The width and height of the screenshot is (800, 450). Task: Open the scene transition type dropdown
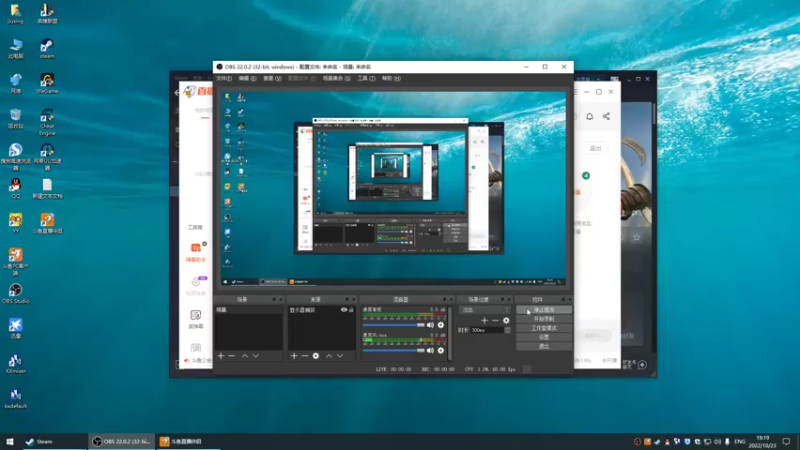click(x=485, y=310)
